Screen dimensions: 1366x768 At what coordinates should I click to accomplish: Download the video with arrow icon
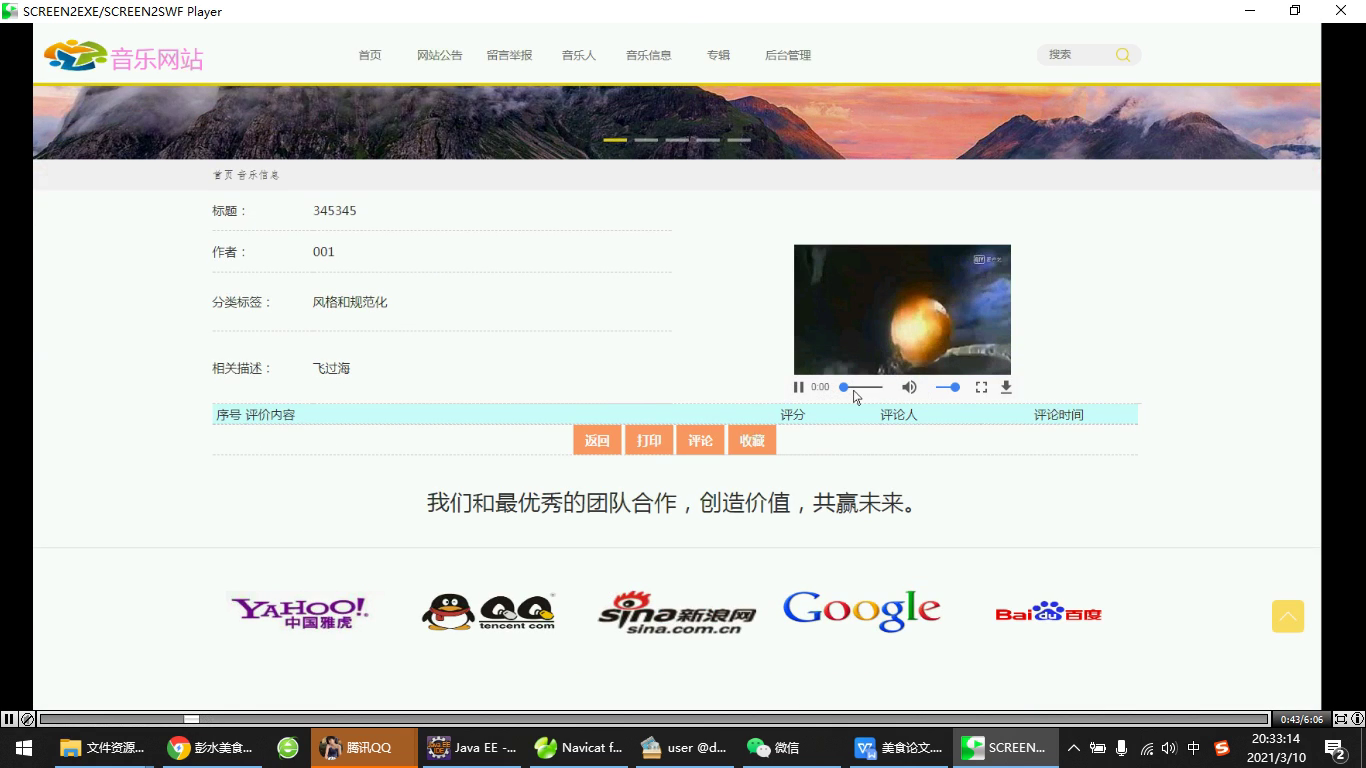[1006, 387]
